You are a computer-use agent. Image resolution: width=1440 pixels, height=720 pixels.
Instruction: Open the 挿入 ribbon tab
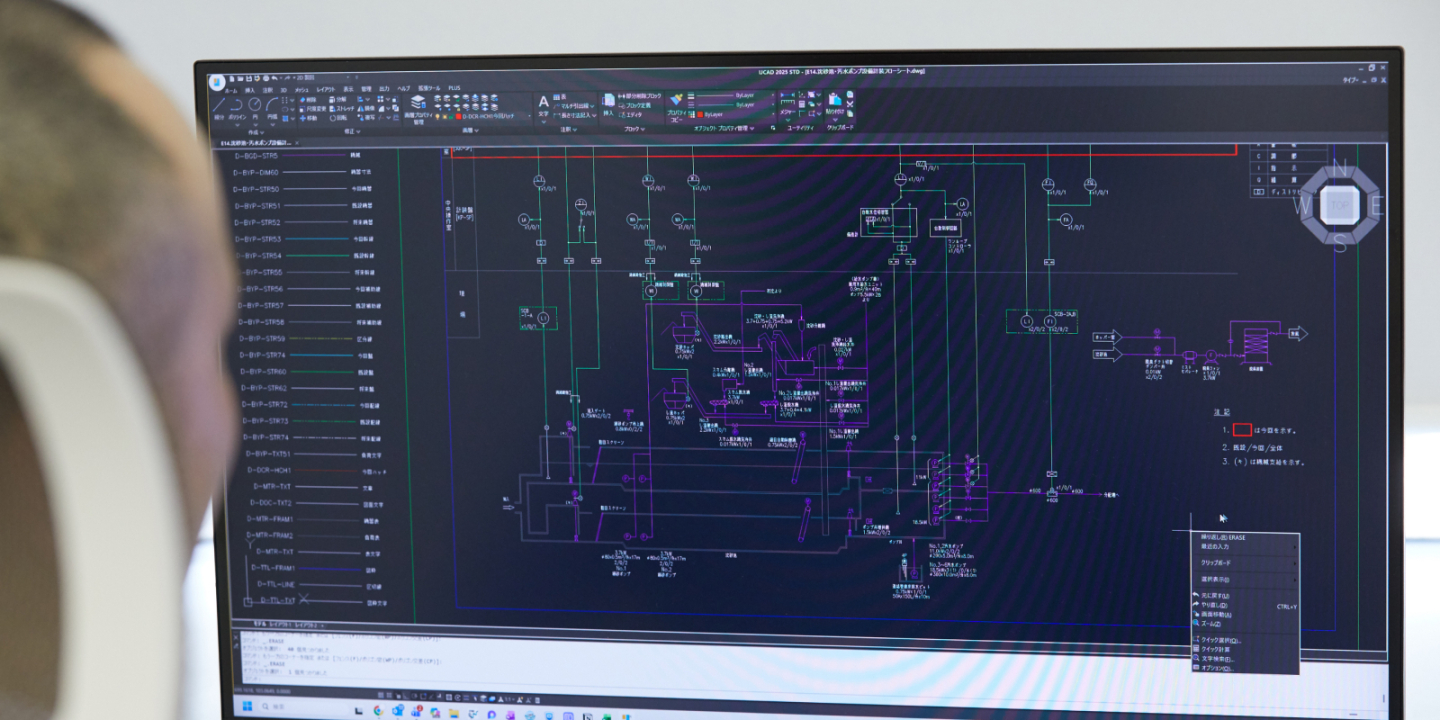click(249, 90)
